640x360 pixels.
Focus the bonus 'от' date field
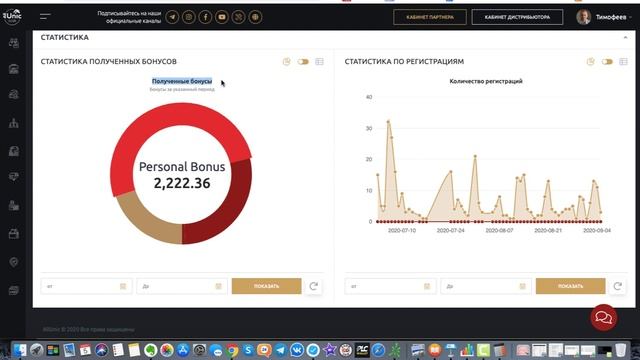[x=86, y=286]
